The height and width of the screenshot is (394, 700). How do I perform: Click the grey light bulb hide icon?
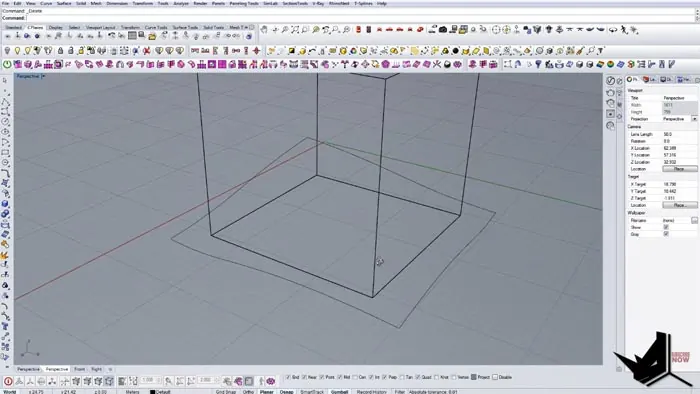tap(7, 50)
